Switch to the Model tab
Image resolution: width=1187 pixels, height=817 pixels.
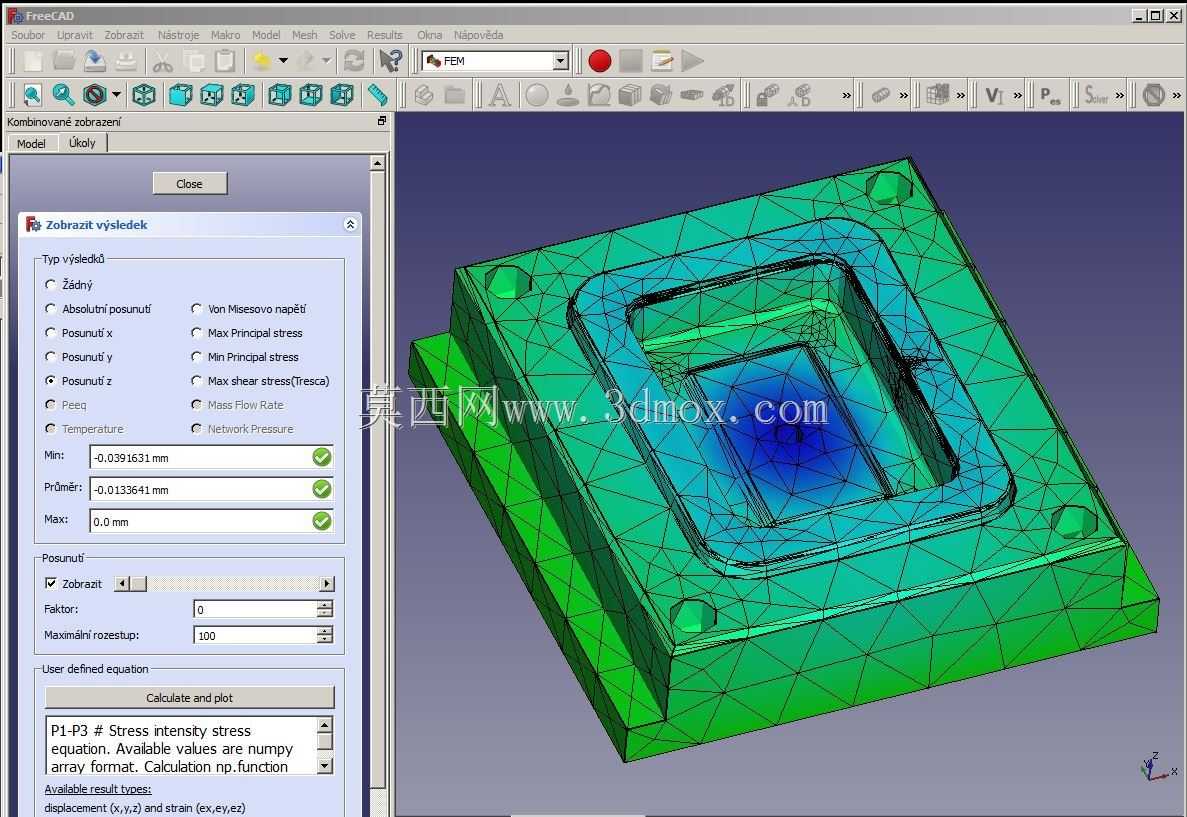click(x=31, y=143)
